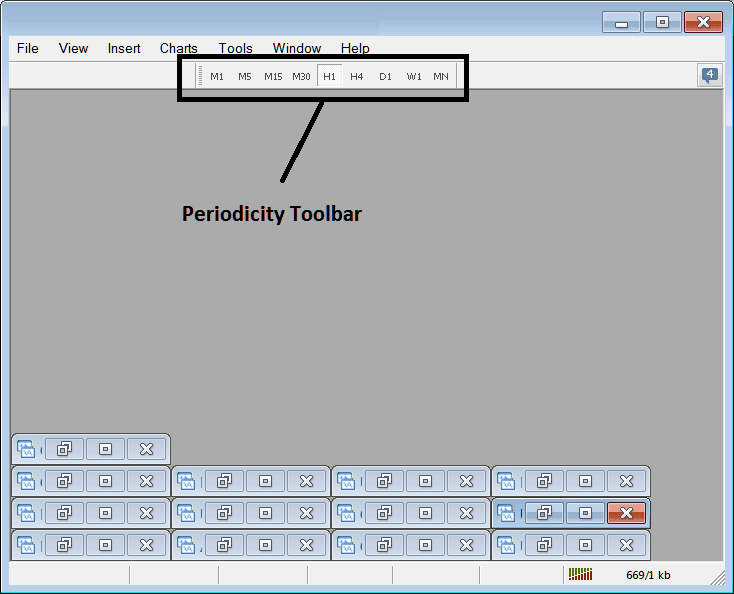Switch chart to M1 timeframe
Viewport: 734px width, 594px height.
217,76
